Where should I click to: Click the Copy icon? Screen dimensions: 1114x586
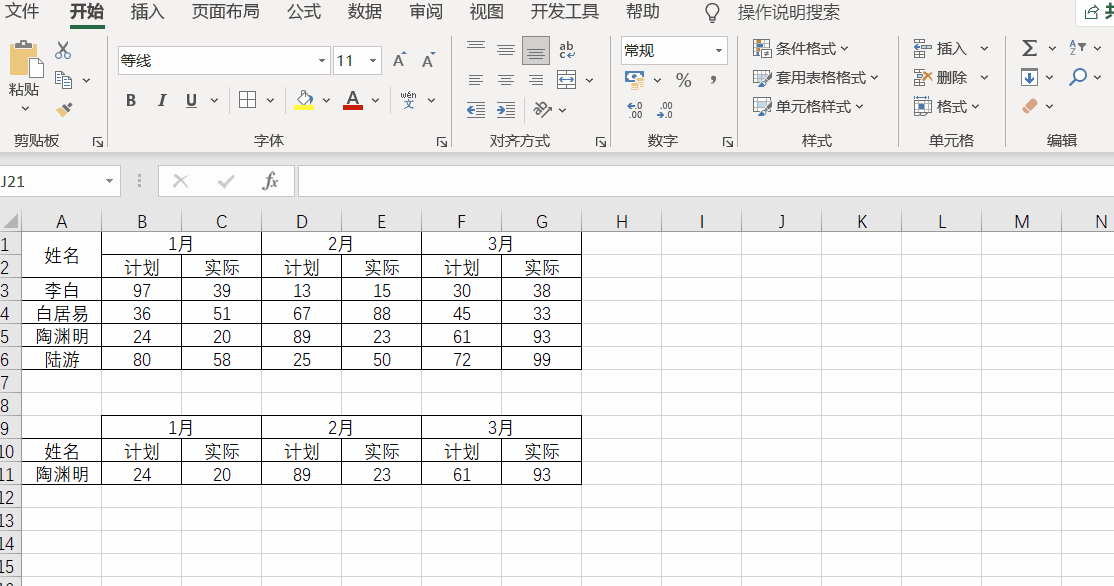pyautogui.click(x=63, y=80)
